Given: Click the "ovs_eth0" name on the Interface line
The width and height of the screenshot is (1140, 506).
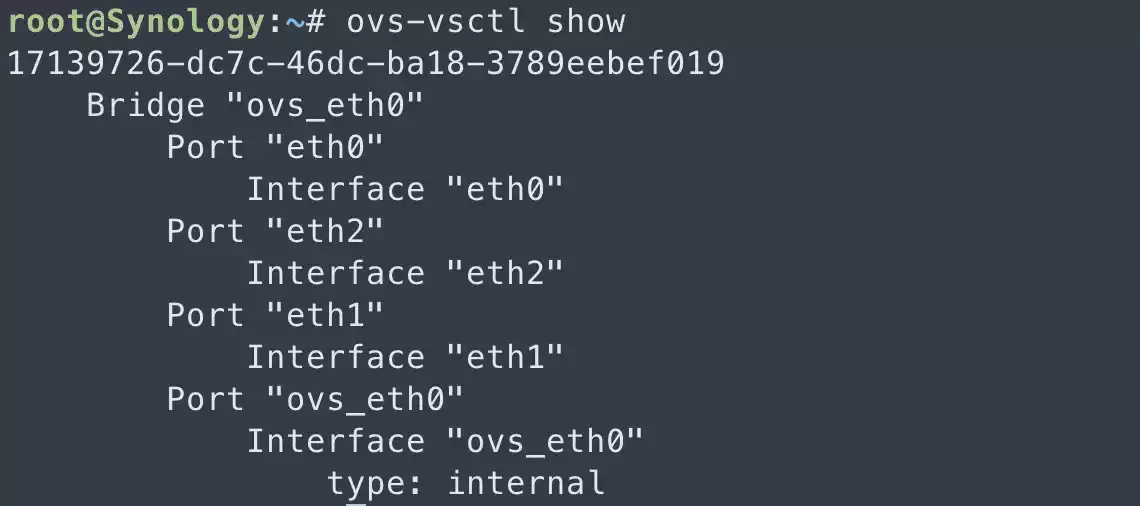Looking at the screenshot, I should click(x=546, y=441).
